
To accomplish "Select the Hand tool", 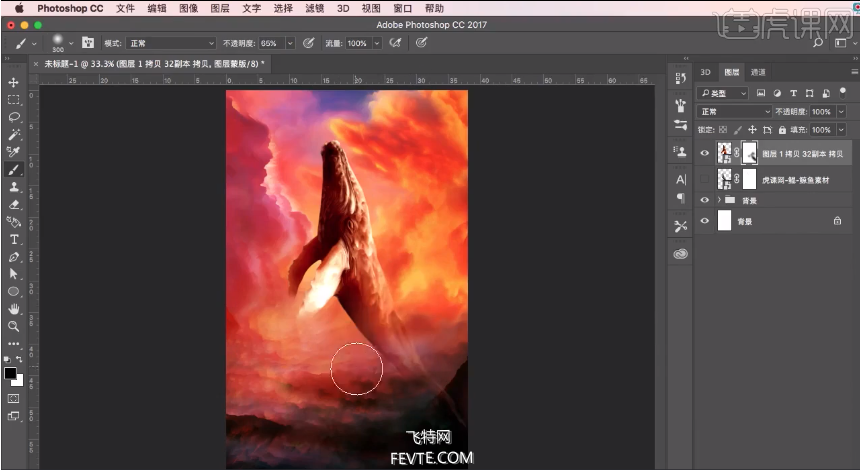I will click(x=14, y=308).
